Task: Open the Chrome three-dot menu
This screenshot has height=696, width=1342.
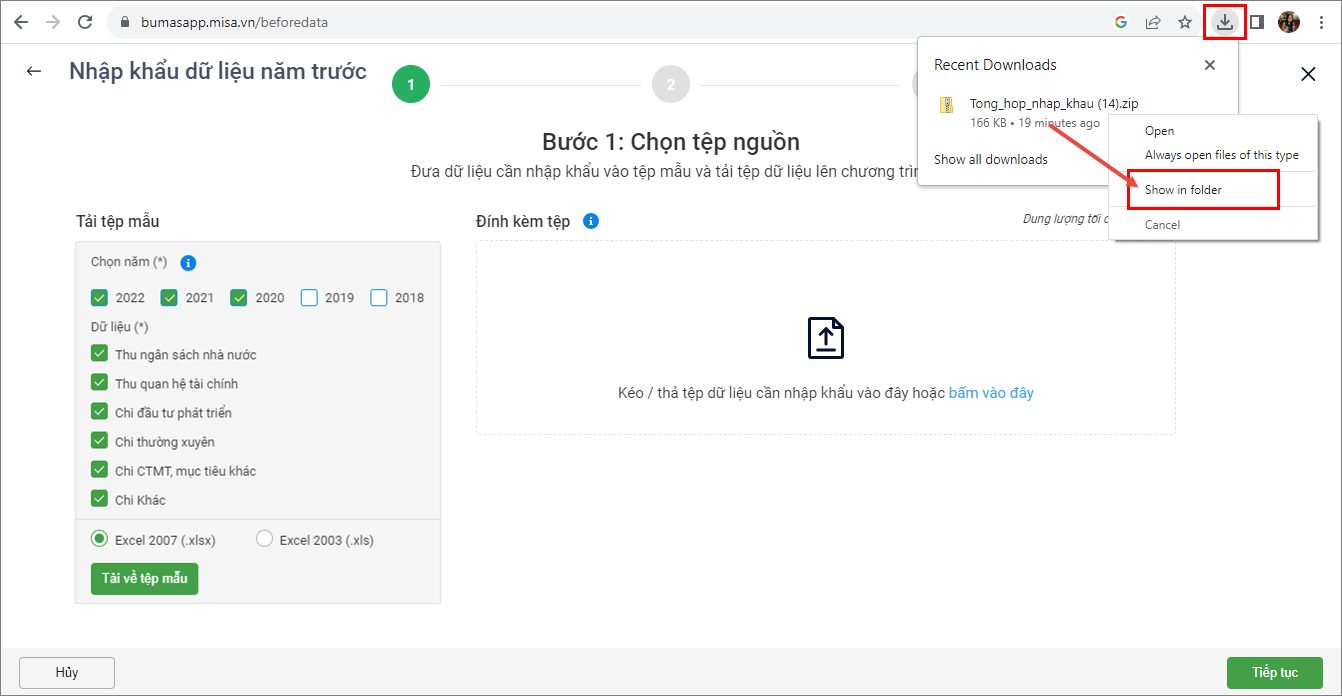Action: (x=1321, y=22)
